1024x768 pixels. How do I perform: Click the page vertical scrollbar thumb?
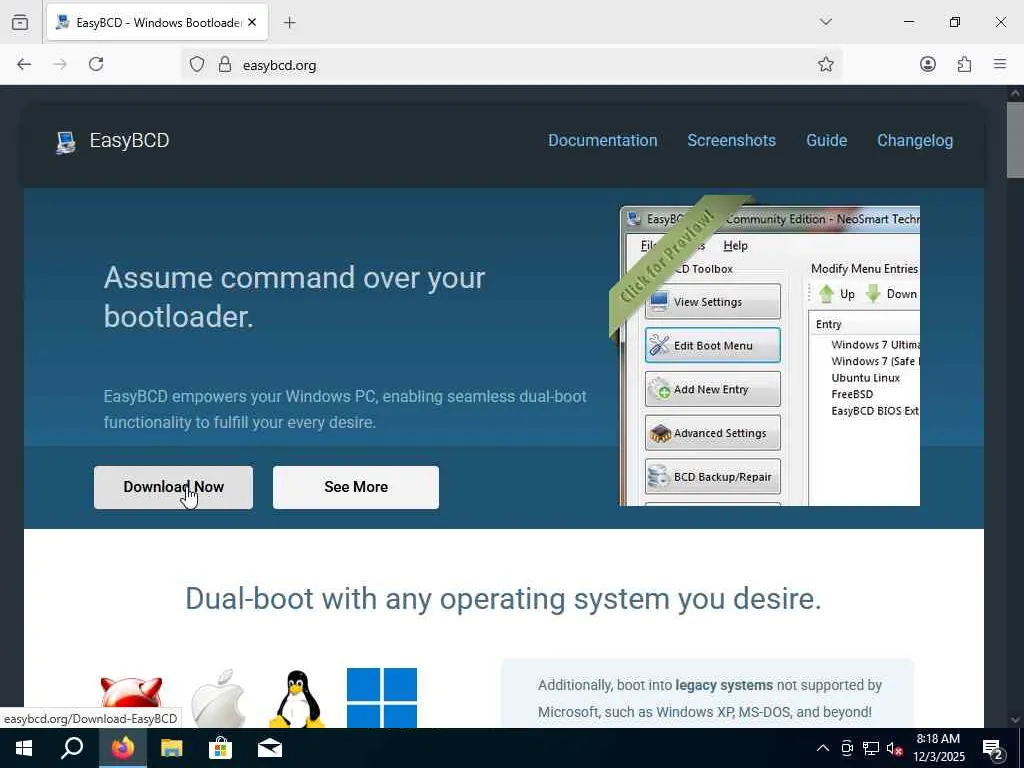(1015, 139)
